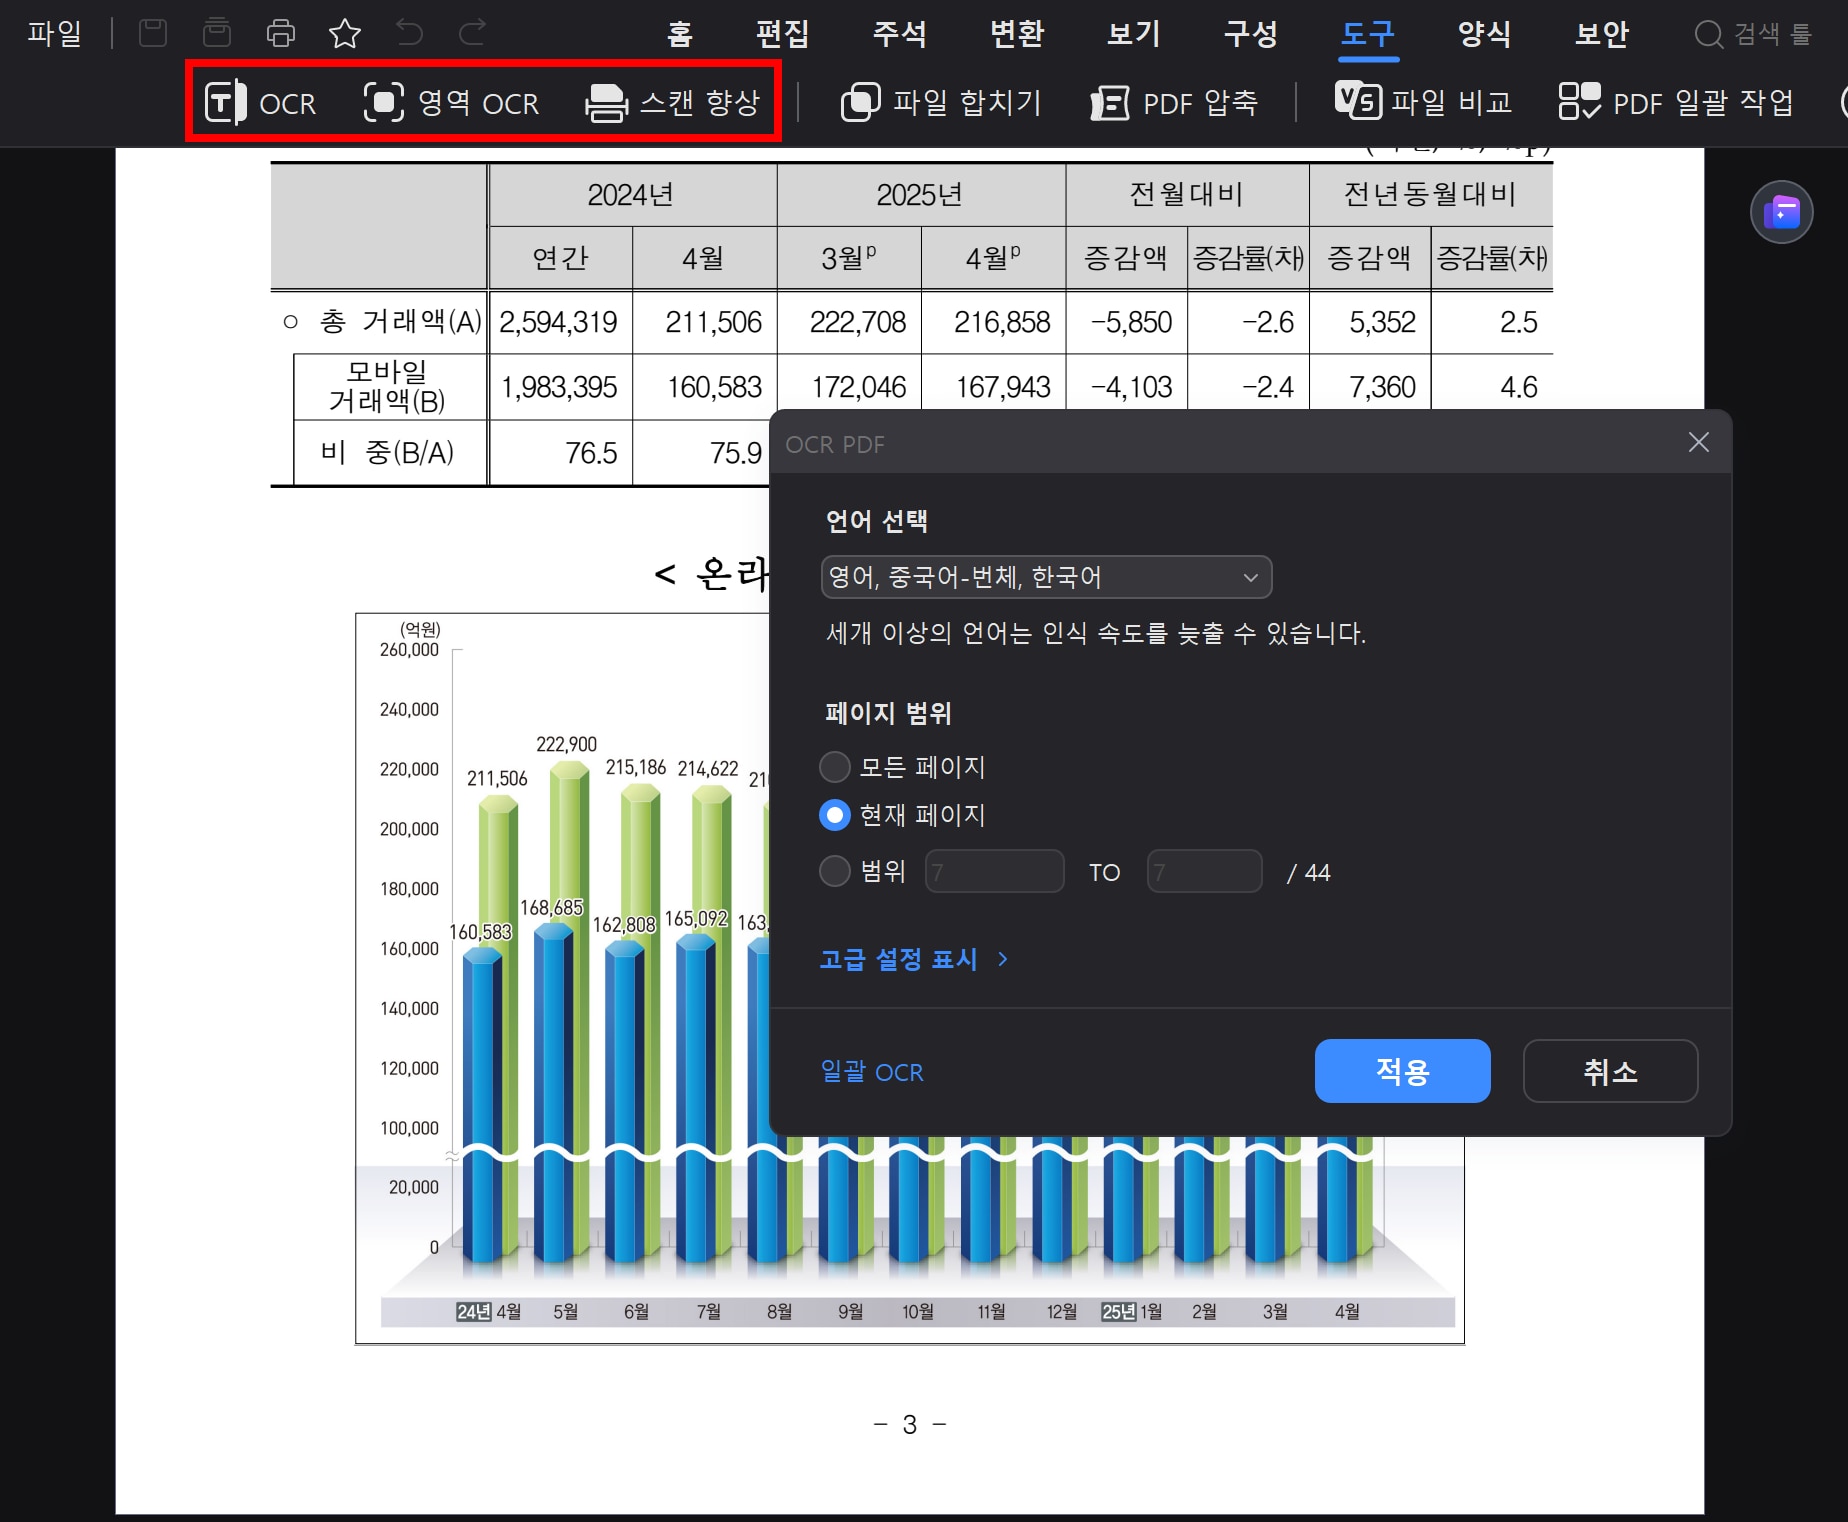Viewport: 1848px width, 1522px height.
Task: Select the 모든 페이지 radio button
Action: pos(834,767)
